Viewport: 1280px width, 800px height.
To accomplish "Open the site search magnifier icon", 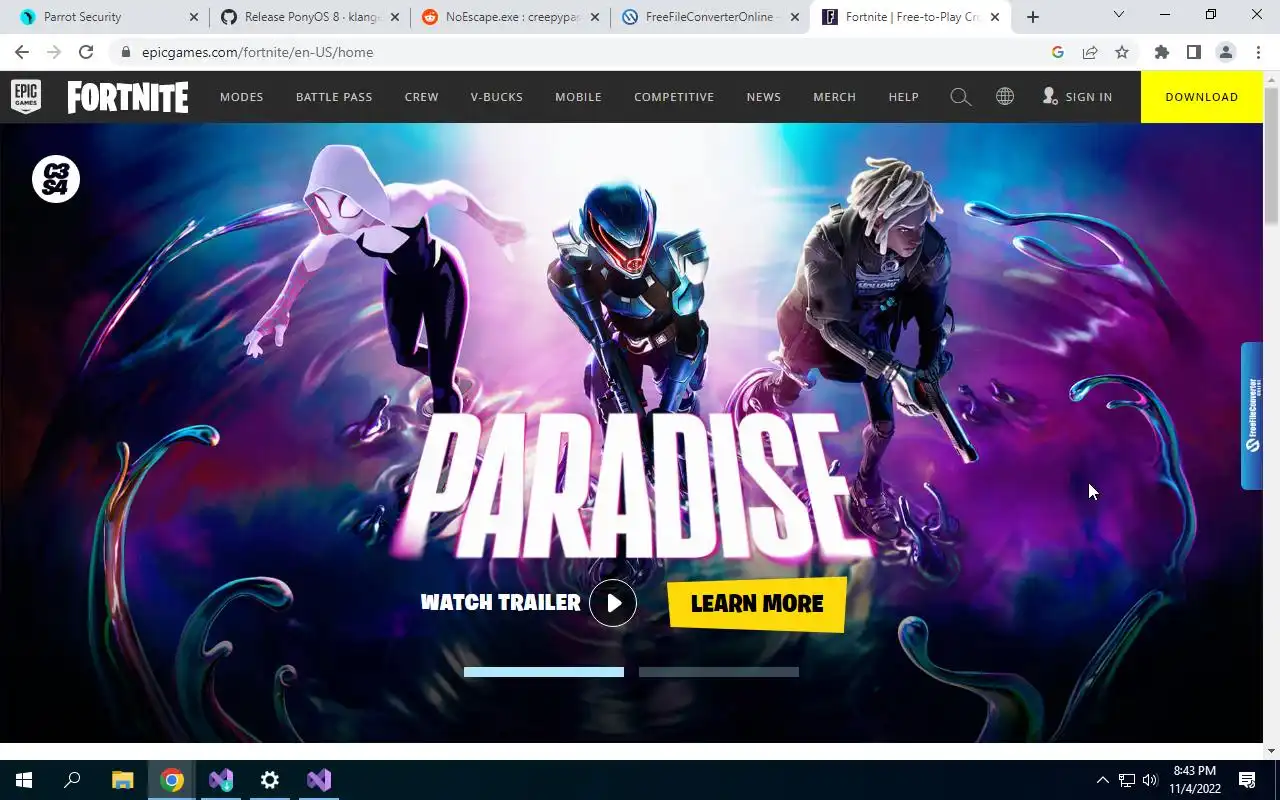I will coord(961,97).
